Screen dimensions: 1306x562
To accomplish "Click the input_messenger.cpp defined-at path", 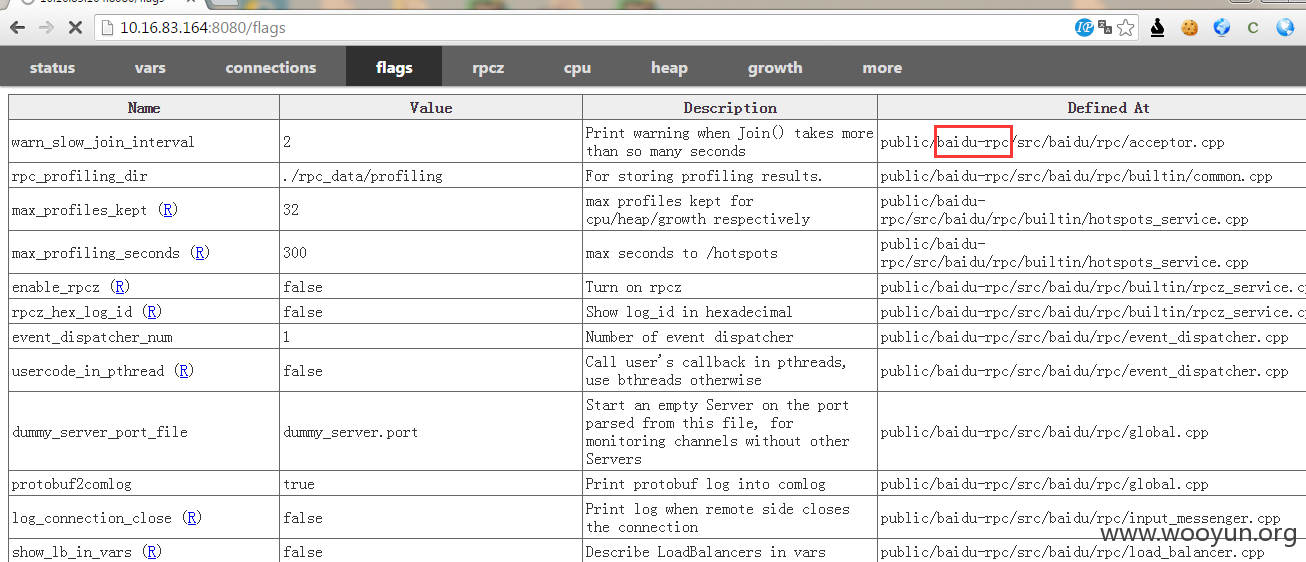I will (x=1081, y=518).
